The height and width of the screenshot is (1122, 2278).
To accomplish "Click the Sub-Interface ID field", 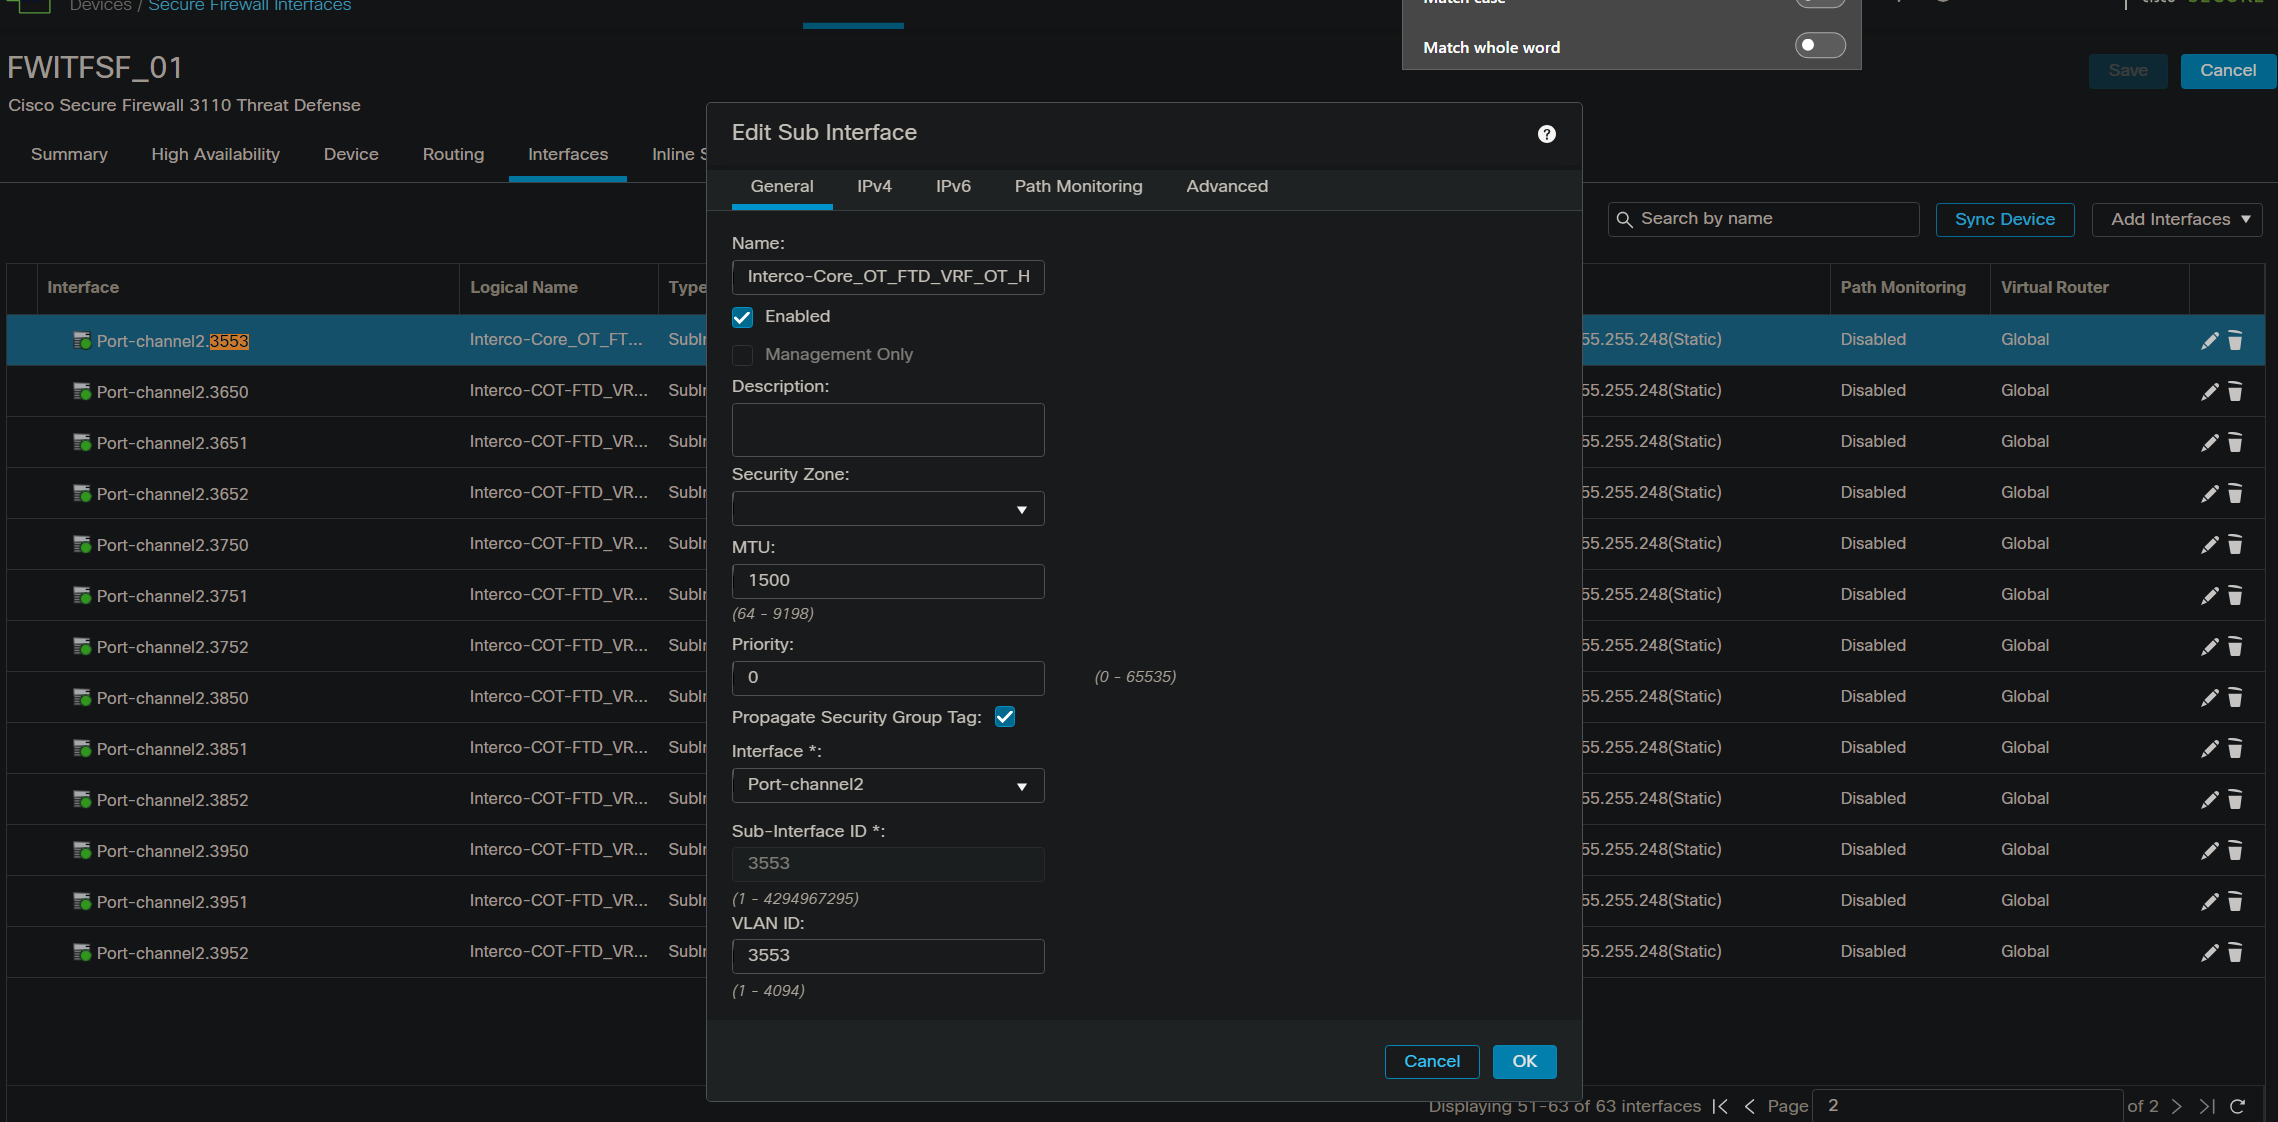I will point(888,864).
